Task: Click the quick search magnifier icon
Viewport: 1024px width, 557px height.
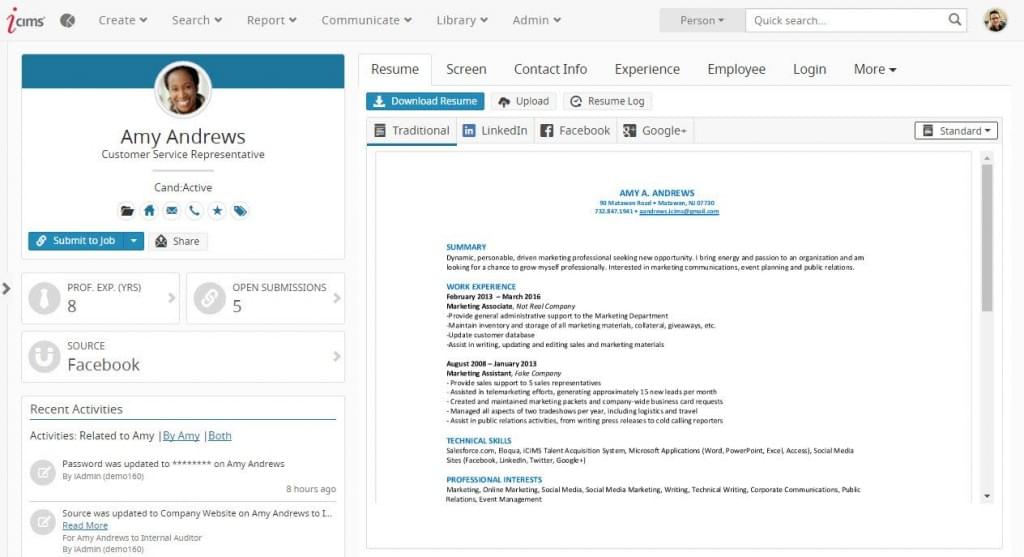Action: coord(954,20)
